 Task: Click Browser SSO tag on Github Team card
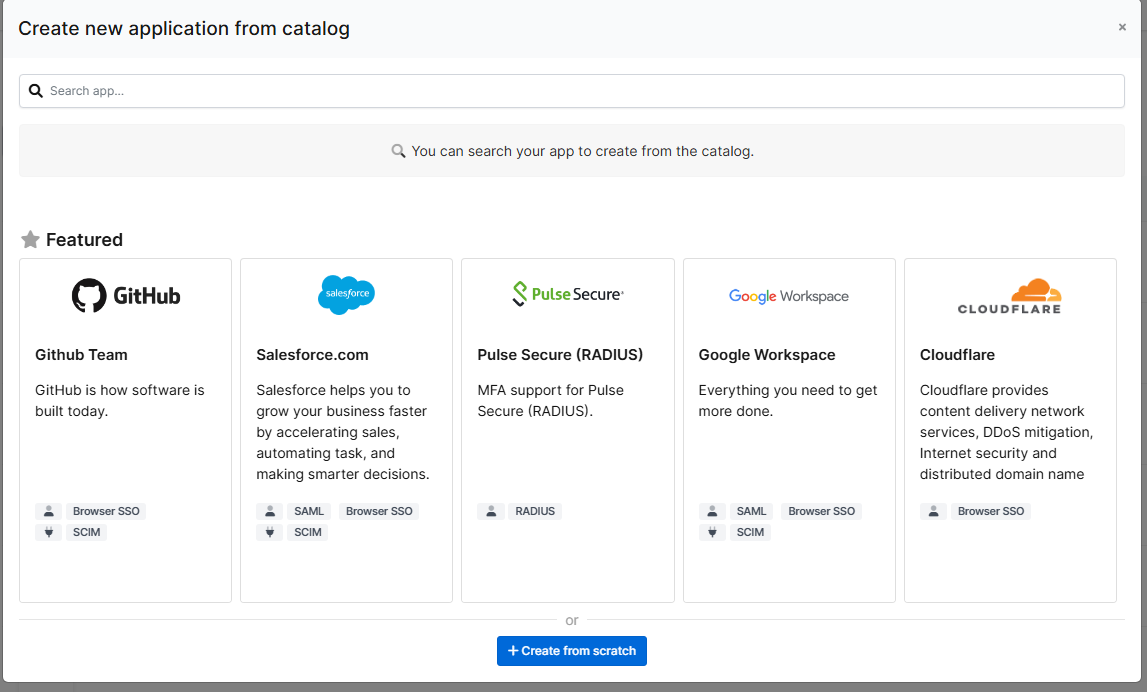pos(106,511)
